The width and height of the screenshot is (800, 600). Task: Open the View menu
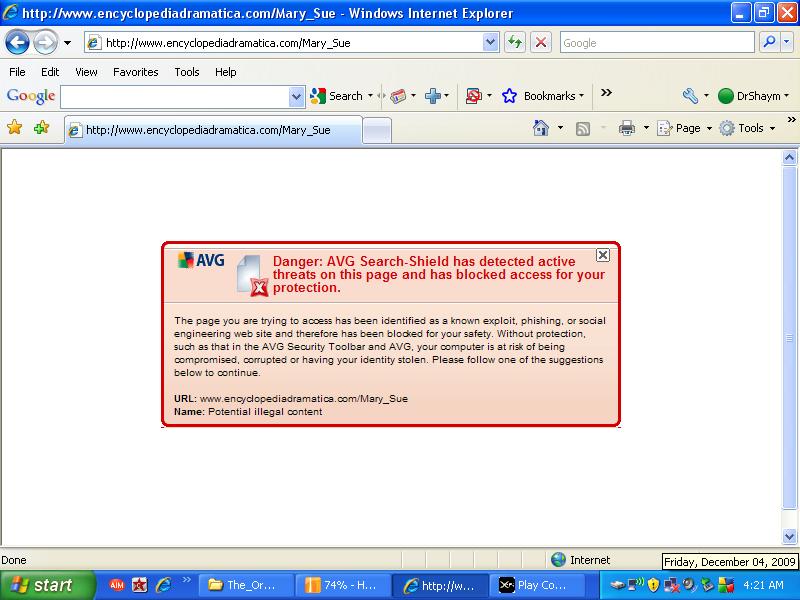pos(86,72)
